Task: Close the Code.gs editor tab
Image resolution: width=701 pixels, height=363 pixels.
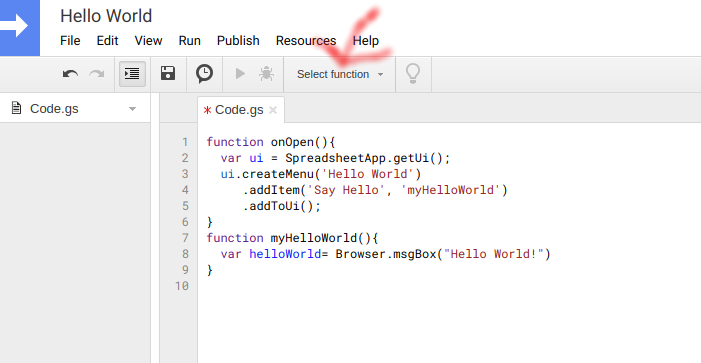Action: pos(273,110)
